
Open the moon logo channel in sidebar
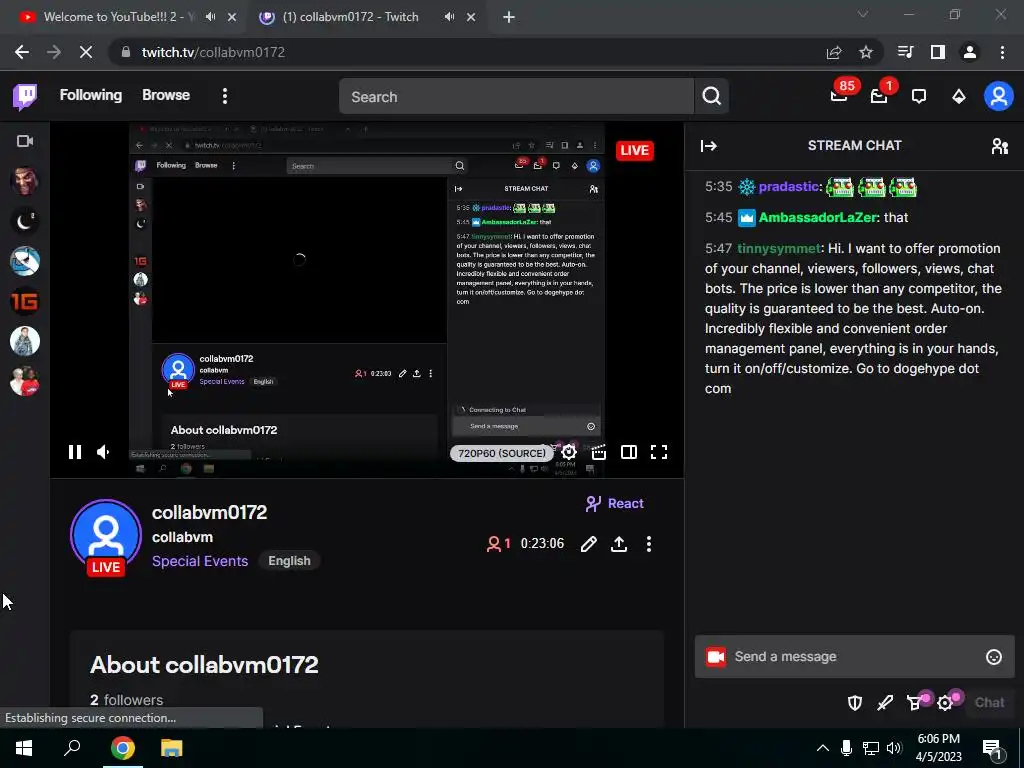(x=25, y=221)
